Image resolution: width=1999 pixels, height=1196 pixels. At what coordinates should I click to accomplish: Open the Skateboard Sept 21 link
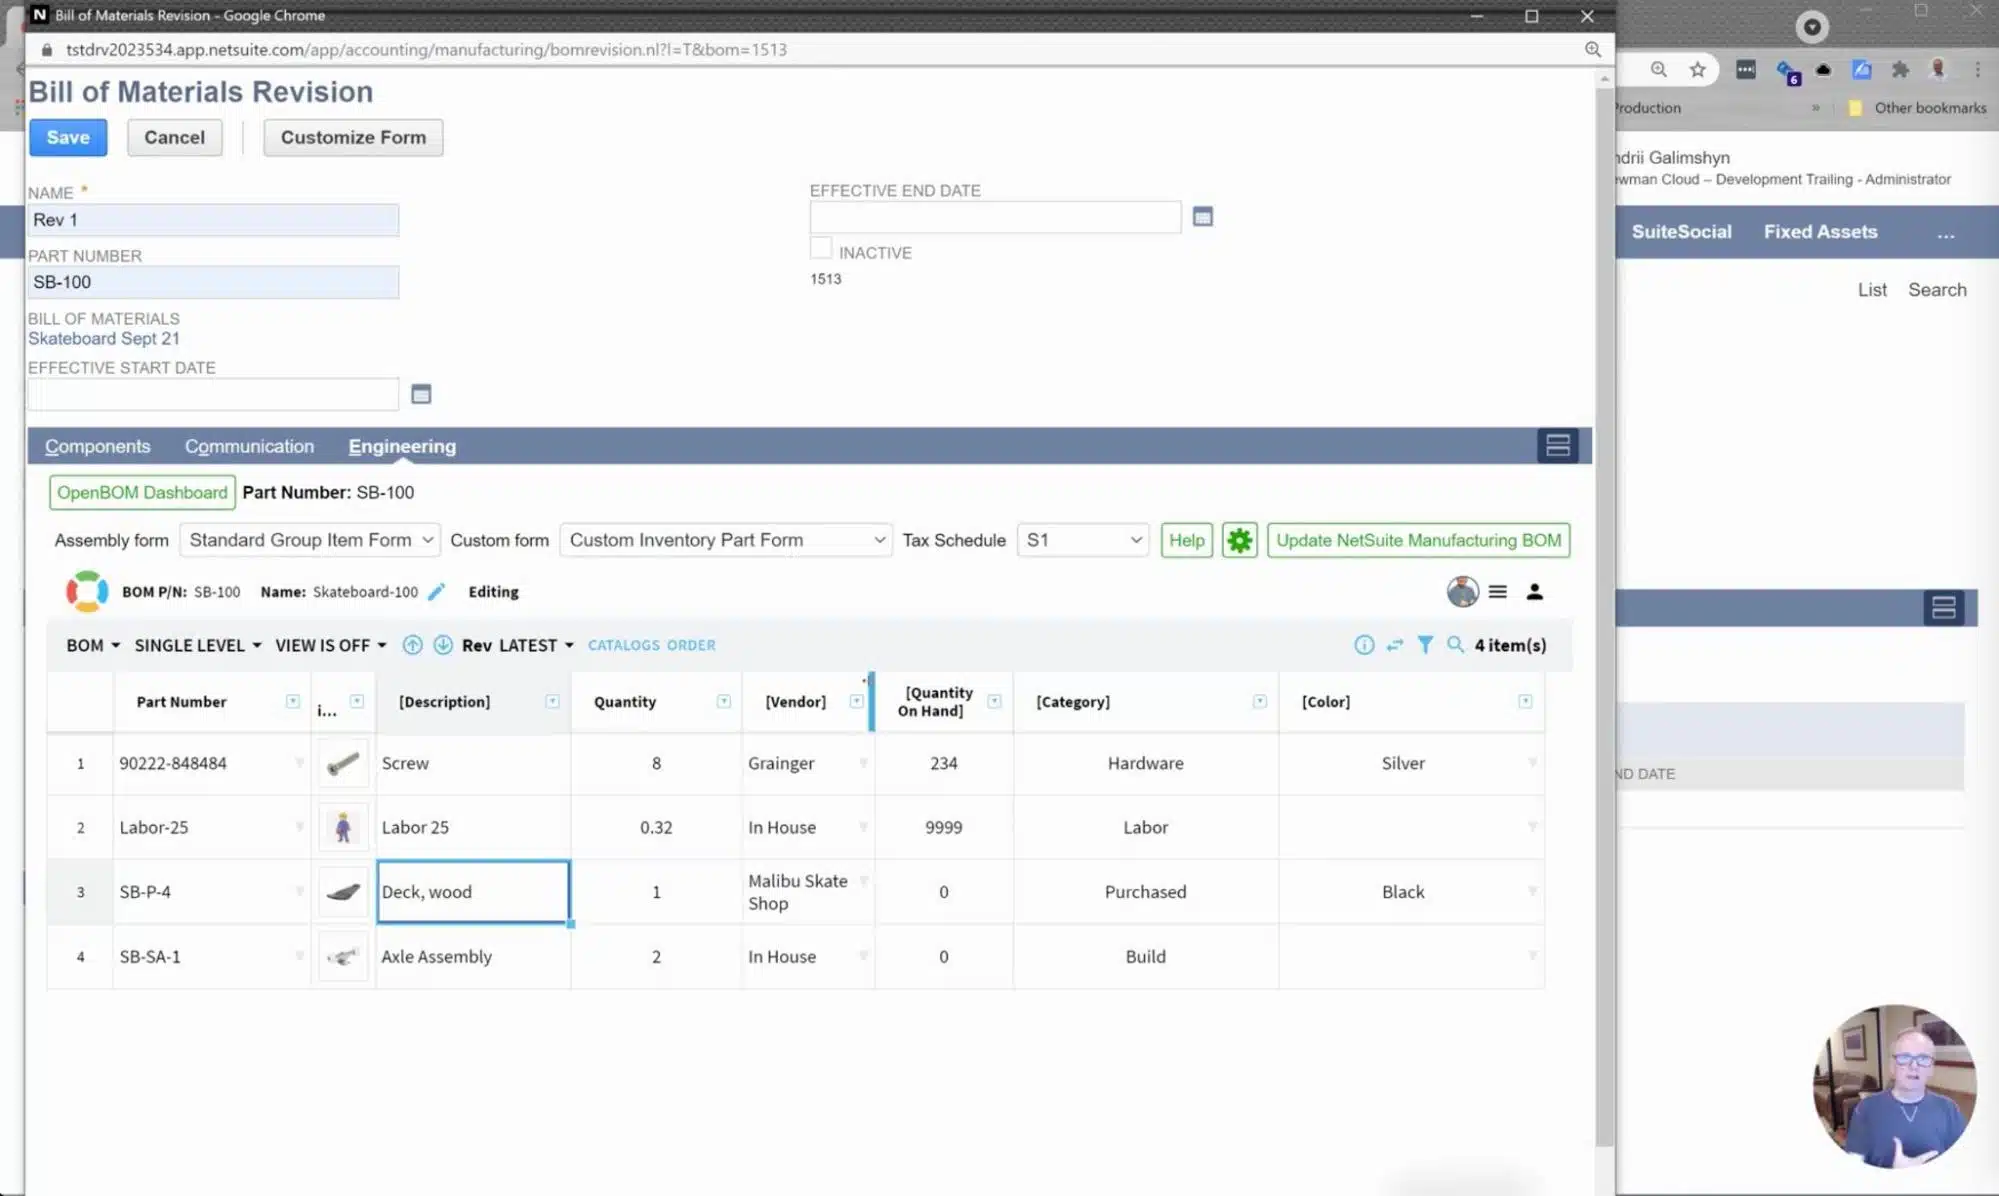pyautogui.click(x=104, y=339)
